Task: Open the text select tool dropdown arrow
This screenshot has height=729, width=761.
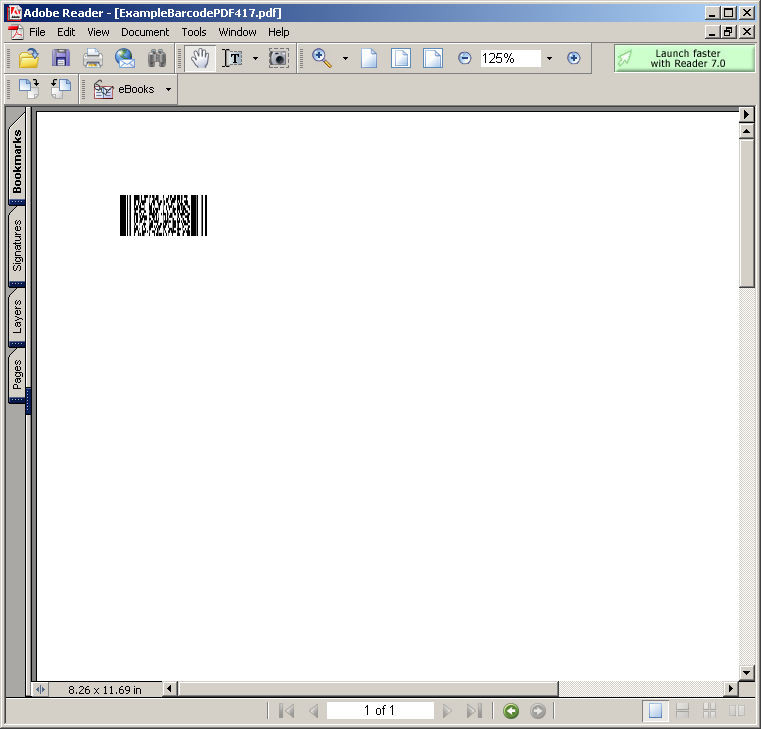Action: tap(255, 58)
